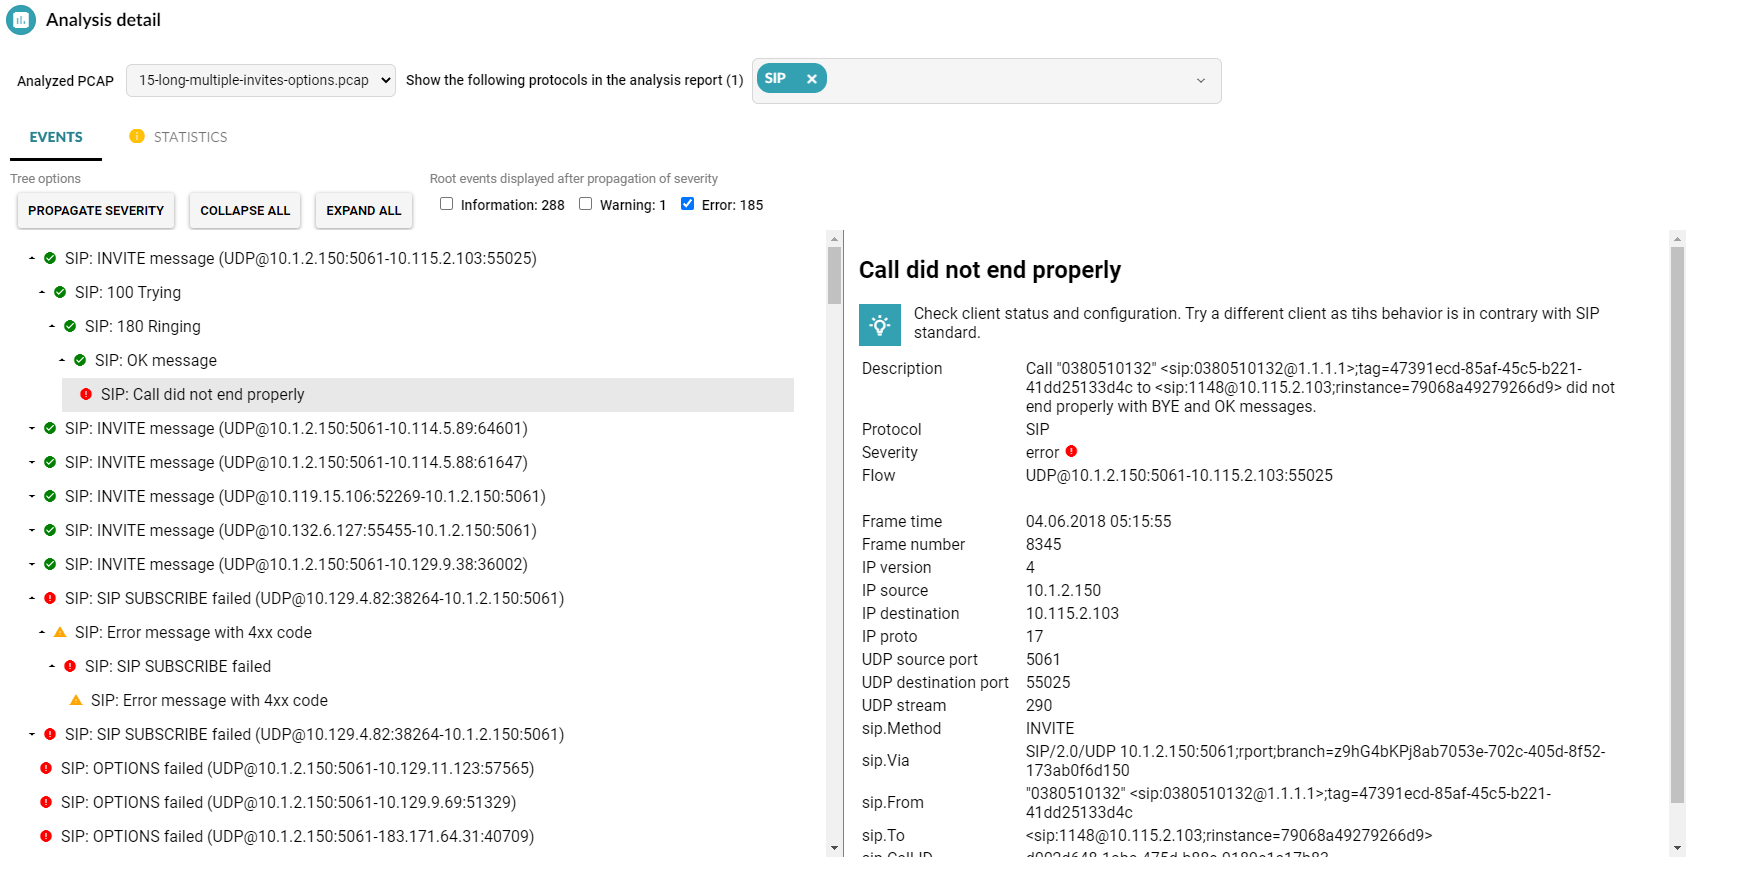
Task: Remove the SIP protocol filter chip
Action: click(811, 79)
